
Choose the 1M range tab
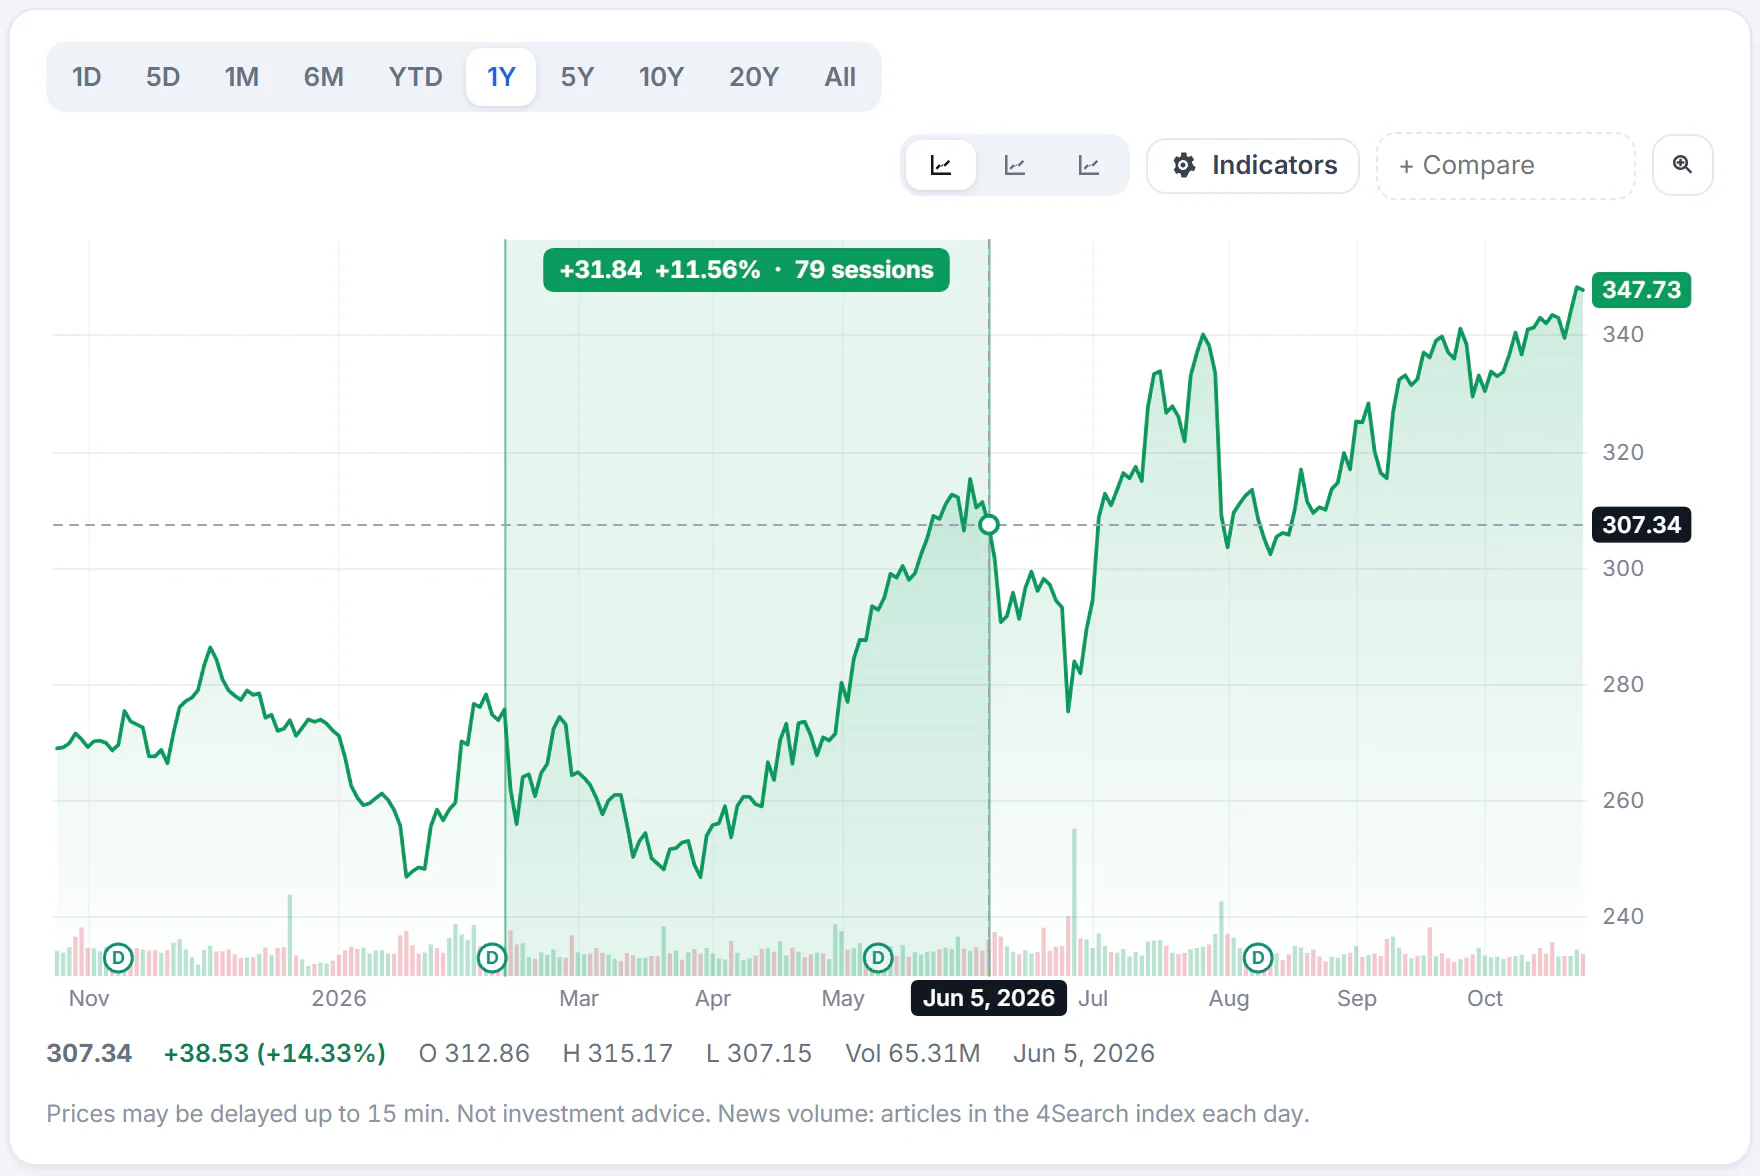click(241, 77)
